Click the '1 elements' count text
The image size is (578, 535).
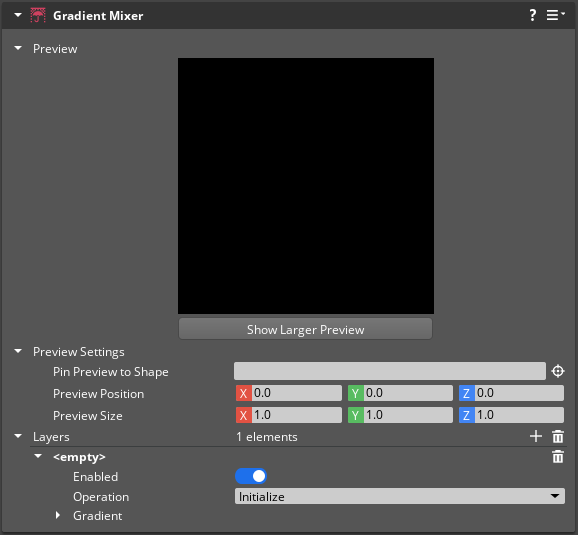pos(267,437)
